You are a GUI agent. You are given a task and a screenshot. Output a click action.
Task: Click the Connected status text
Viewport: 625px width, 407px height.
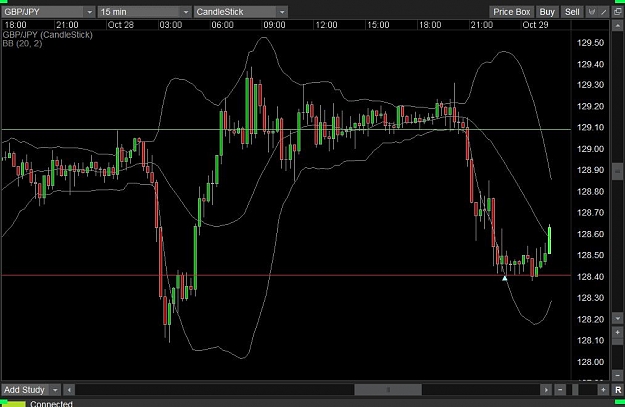[51, 403]
